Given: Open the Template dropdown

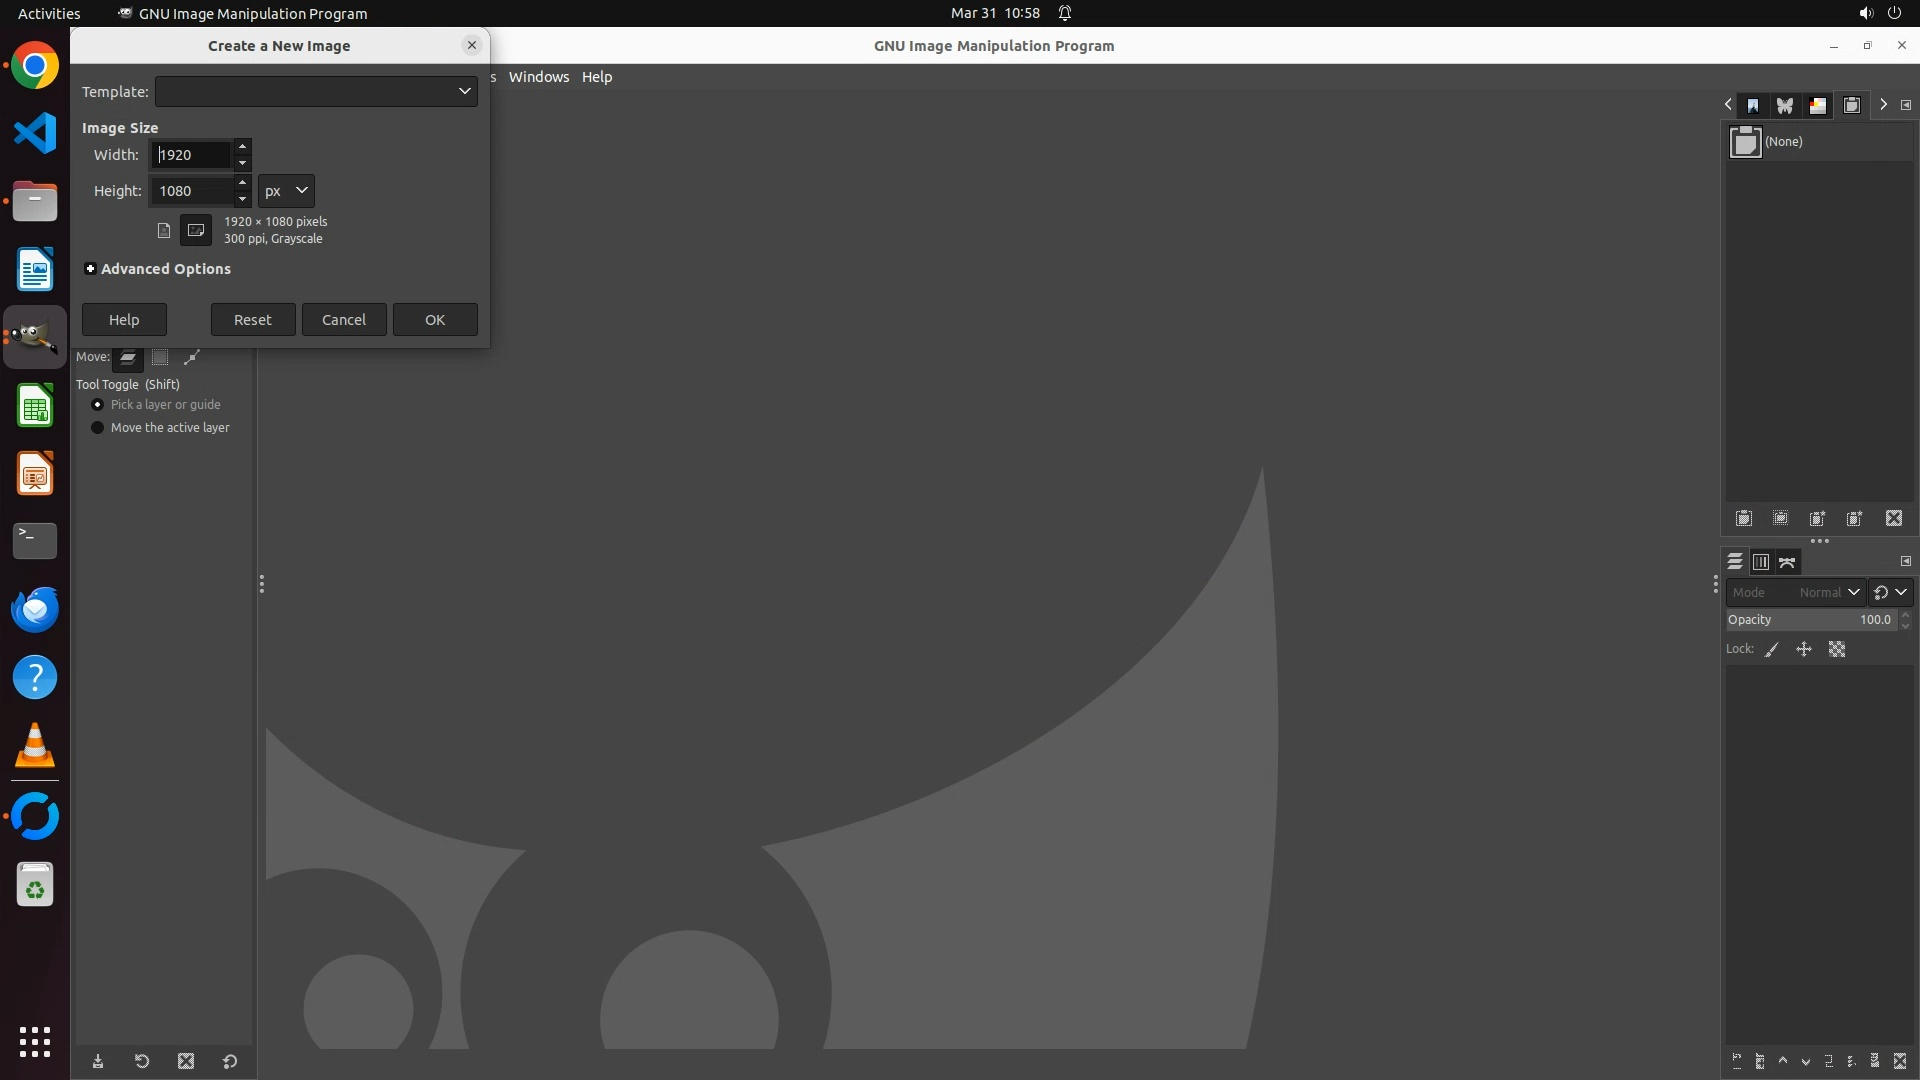Looking at the screenshot, I should 316,91.
